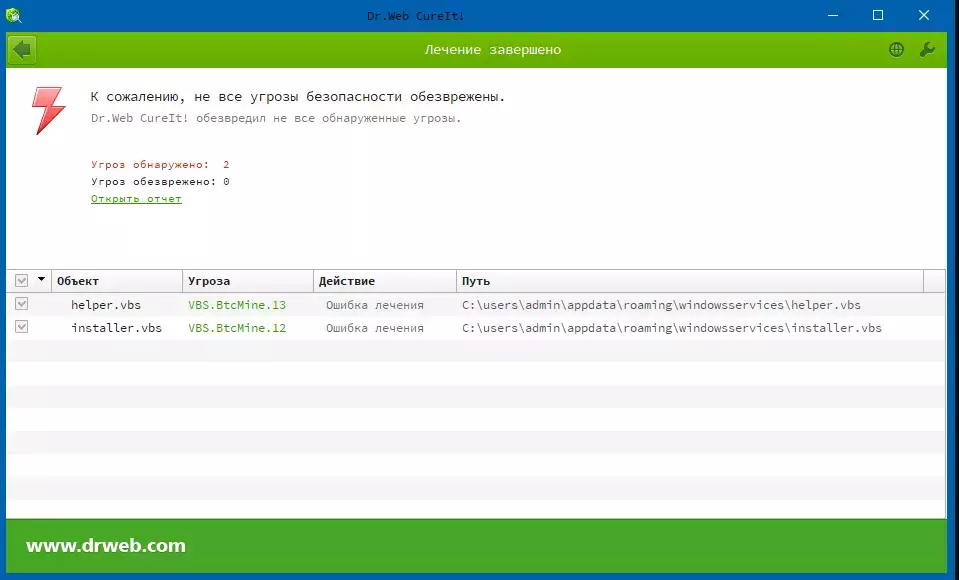The image size is (959, 580).
Task: Sort by the 'Угроза' column header
Action: click(248, 281)
